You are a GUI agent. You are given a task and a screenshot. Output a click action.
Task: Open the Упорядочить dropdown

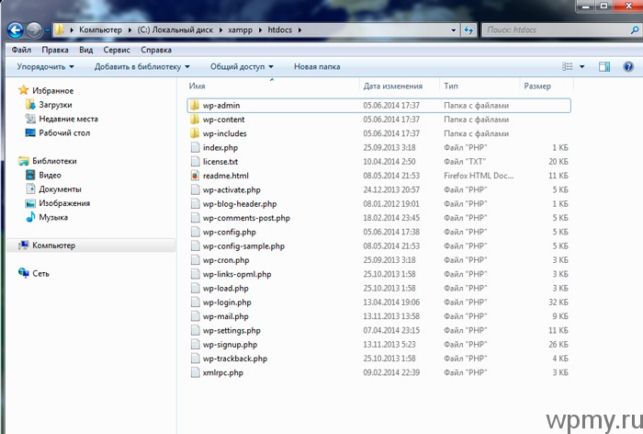(x=45, y=66)
